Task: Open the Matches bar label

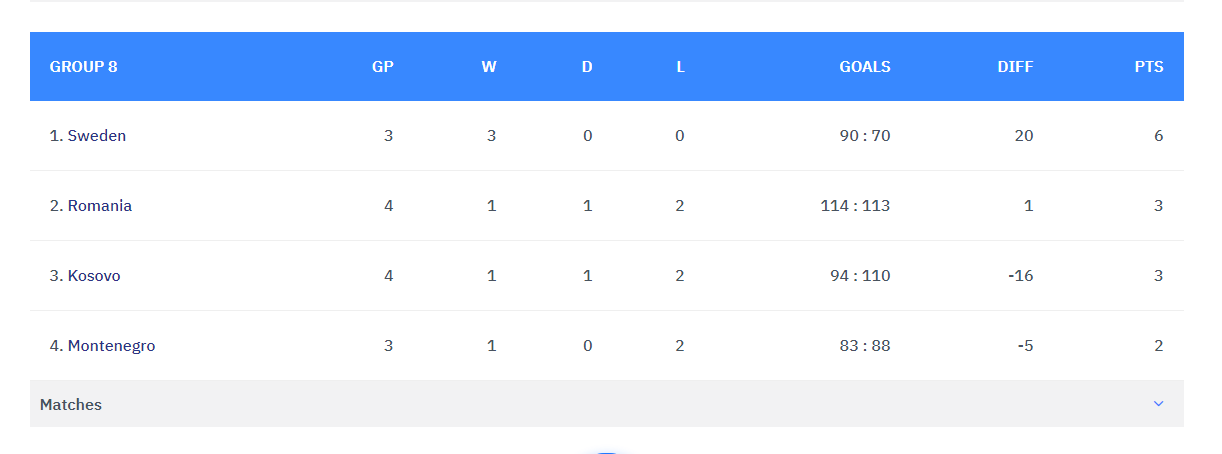Action: [71, 405]
